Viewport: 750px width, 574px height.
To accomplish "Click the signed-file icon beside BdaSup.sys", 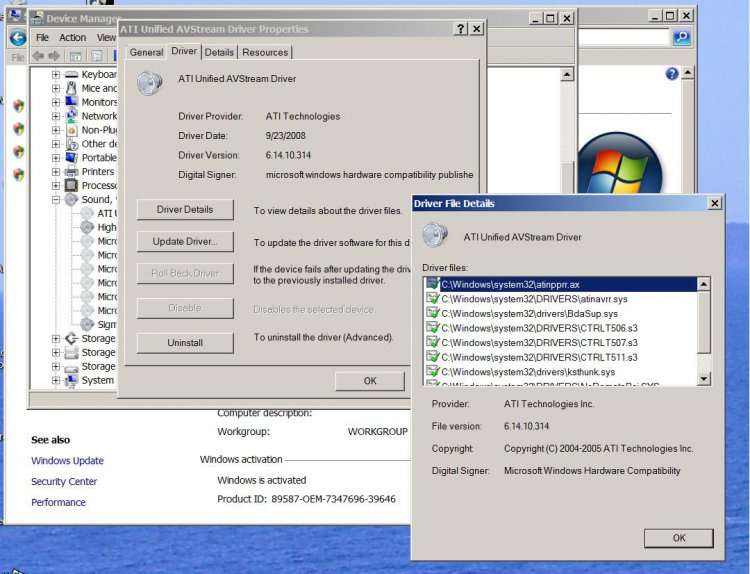I will 433,313.
